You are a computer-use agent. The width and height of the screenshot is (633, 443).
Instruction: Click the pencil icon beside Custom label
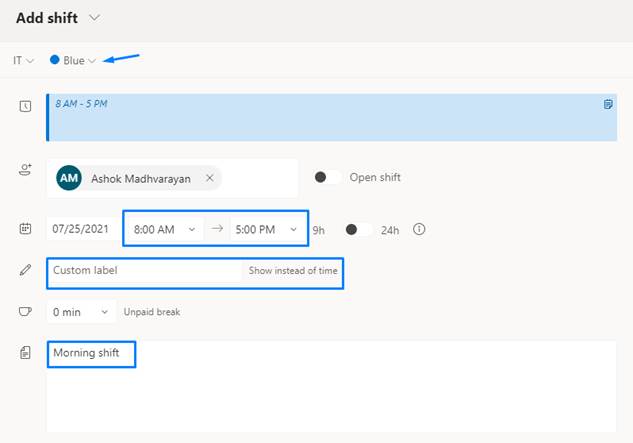[25, 270]
